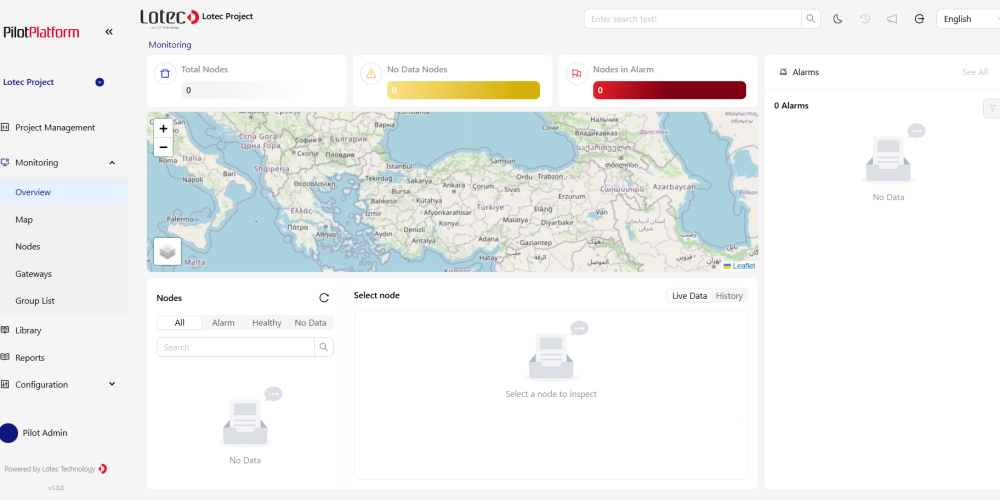Click the search magnifier in top bar
This screenshot has height=500, width=1000.
point(811,19)
